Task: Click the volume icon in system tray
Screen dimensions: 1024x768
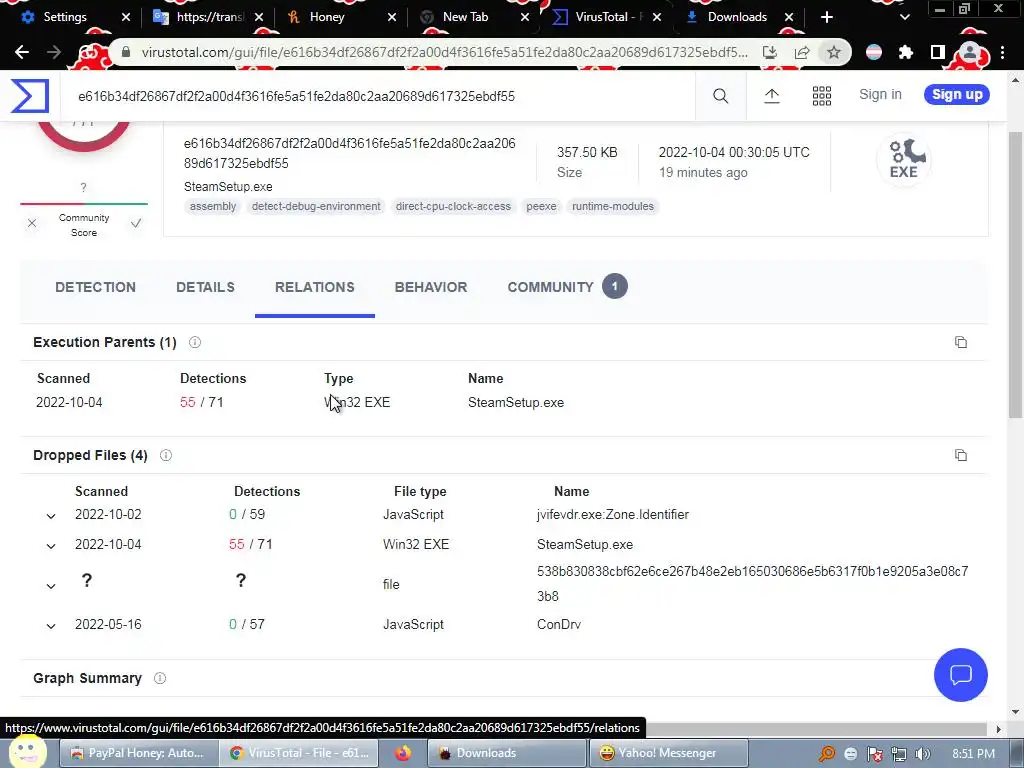Action: [923, 754]
